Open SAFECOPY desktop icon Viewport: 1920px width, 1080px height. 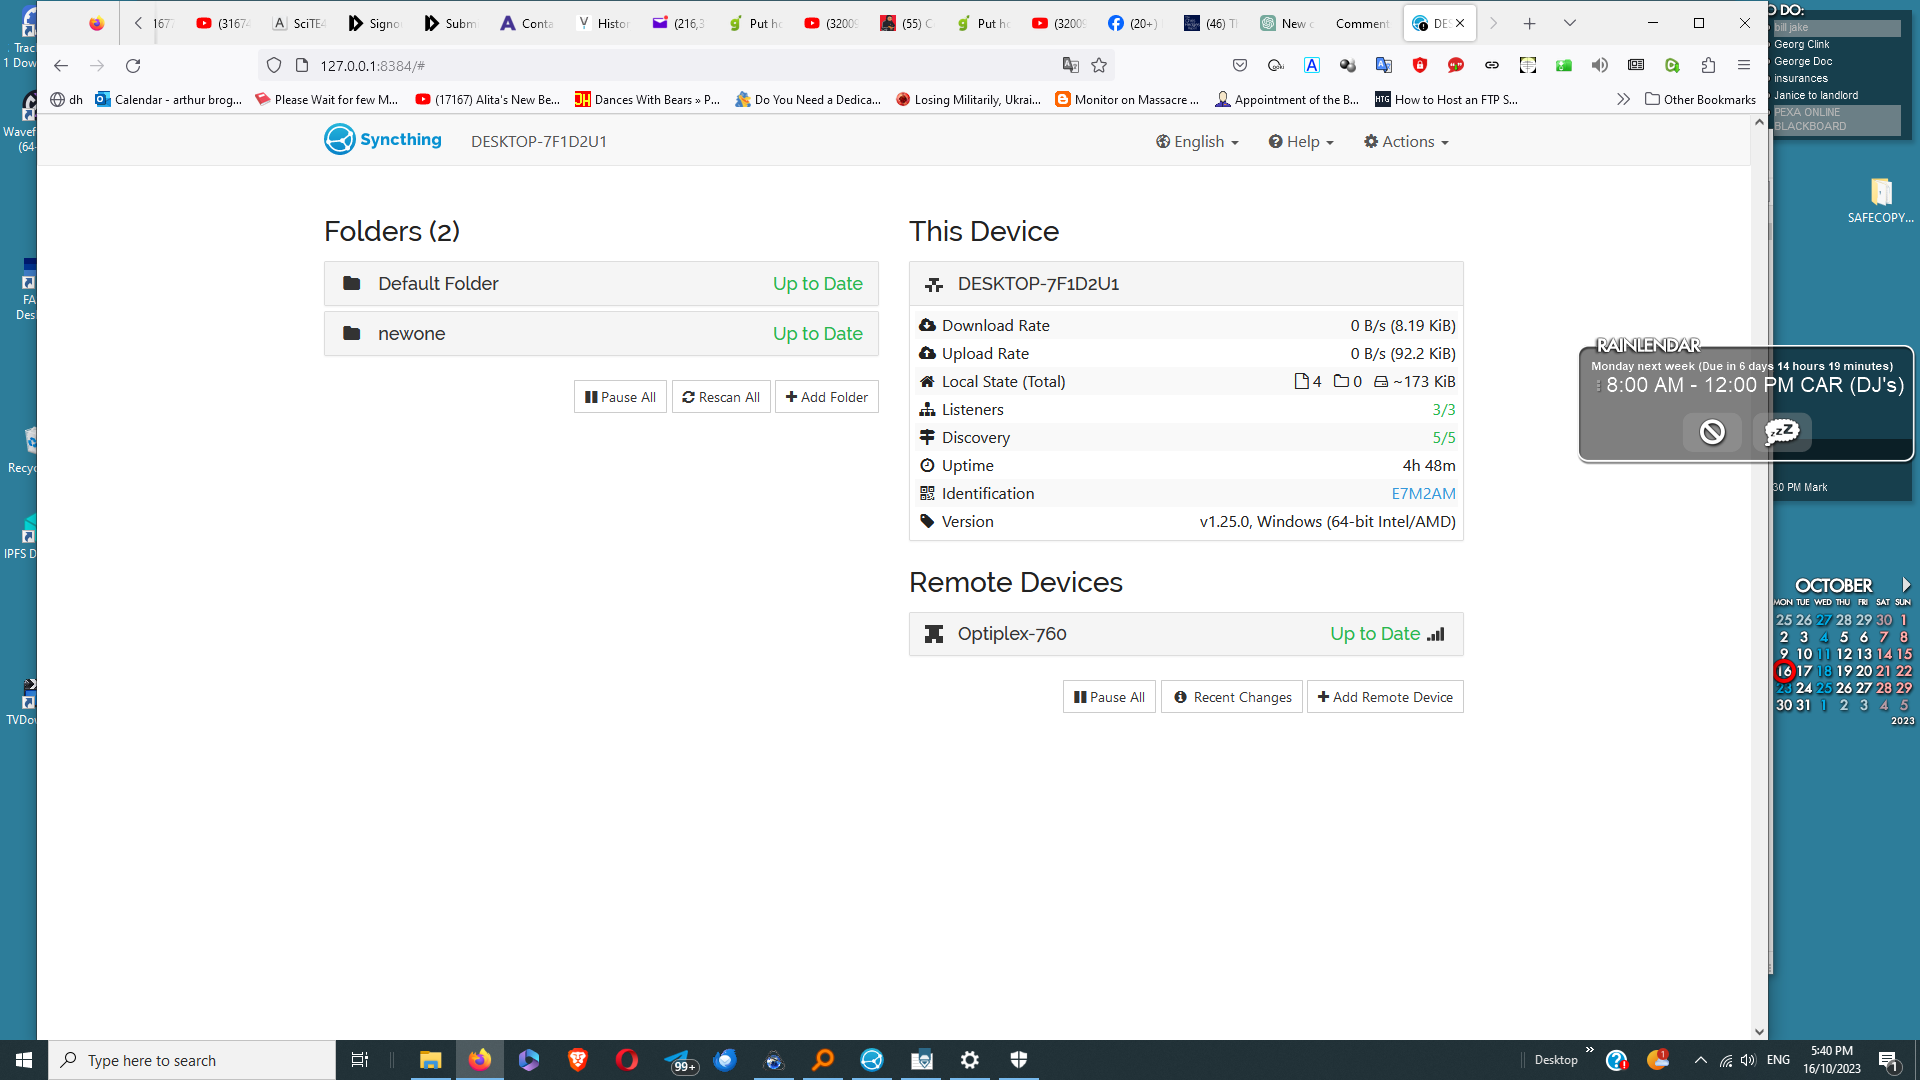(1881, 200)
